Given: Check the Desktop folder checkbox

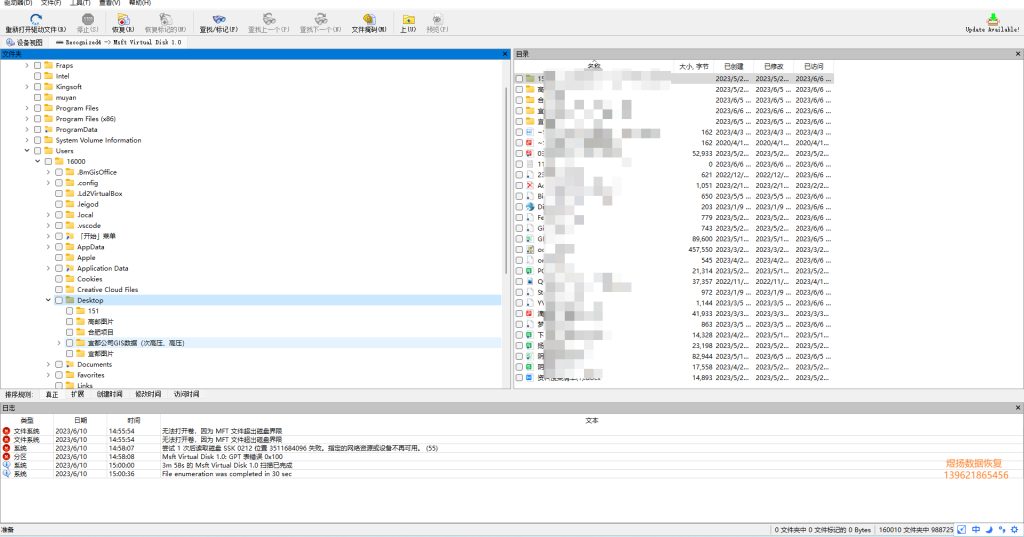Looking at the screenshot, I should pyautogui.click(x=59, y=301).
